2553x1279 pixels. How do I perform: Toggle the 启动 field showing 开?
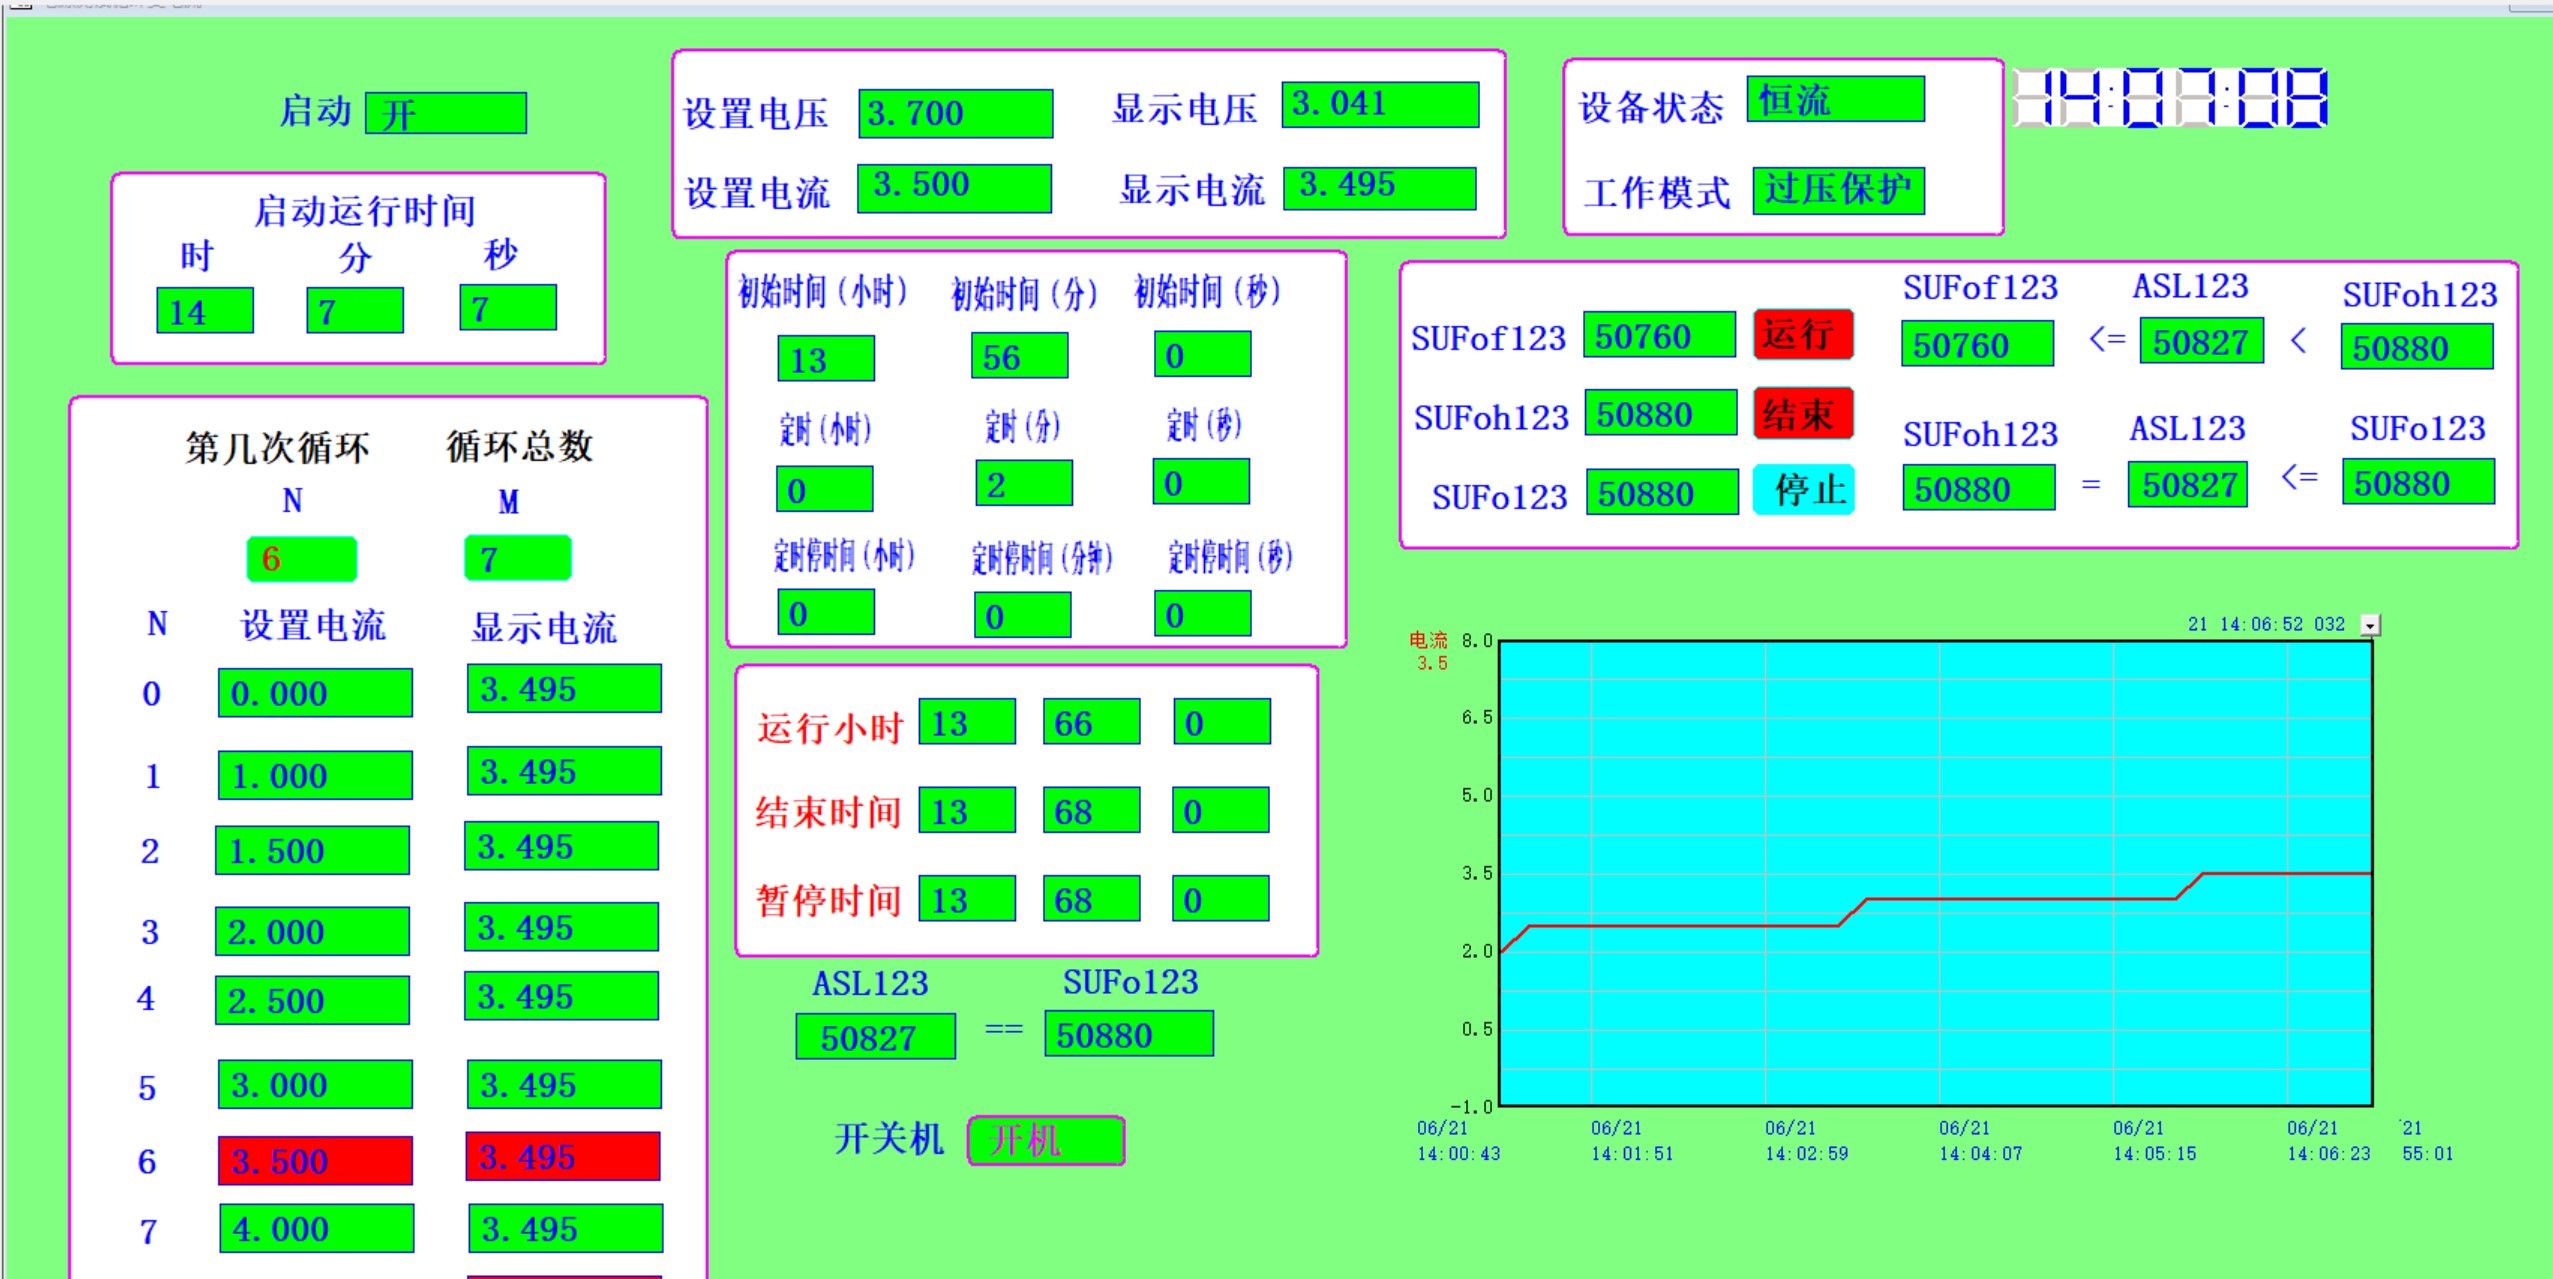(x=446, y=113)
